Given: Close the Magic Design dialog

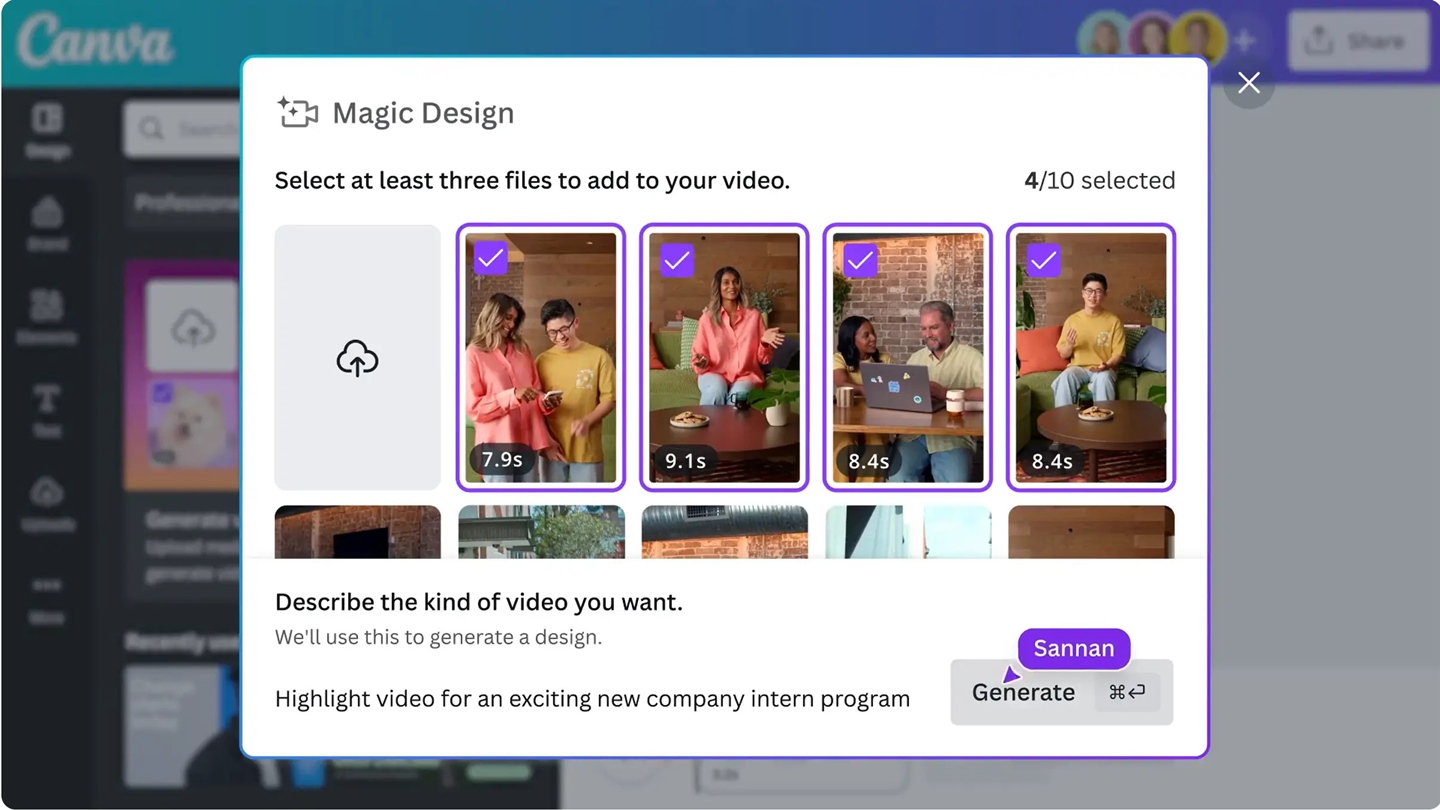Looking at the screenshot, I should point(1248,83).
